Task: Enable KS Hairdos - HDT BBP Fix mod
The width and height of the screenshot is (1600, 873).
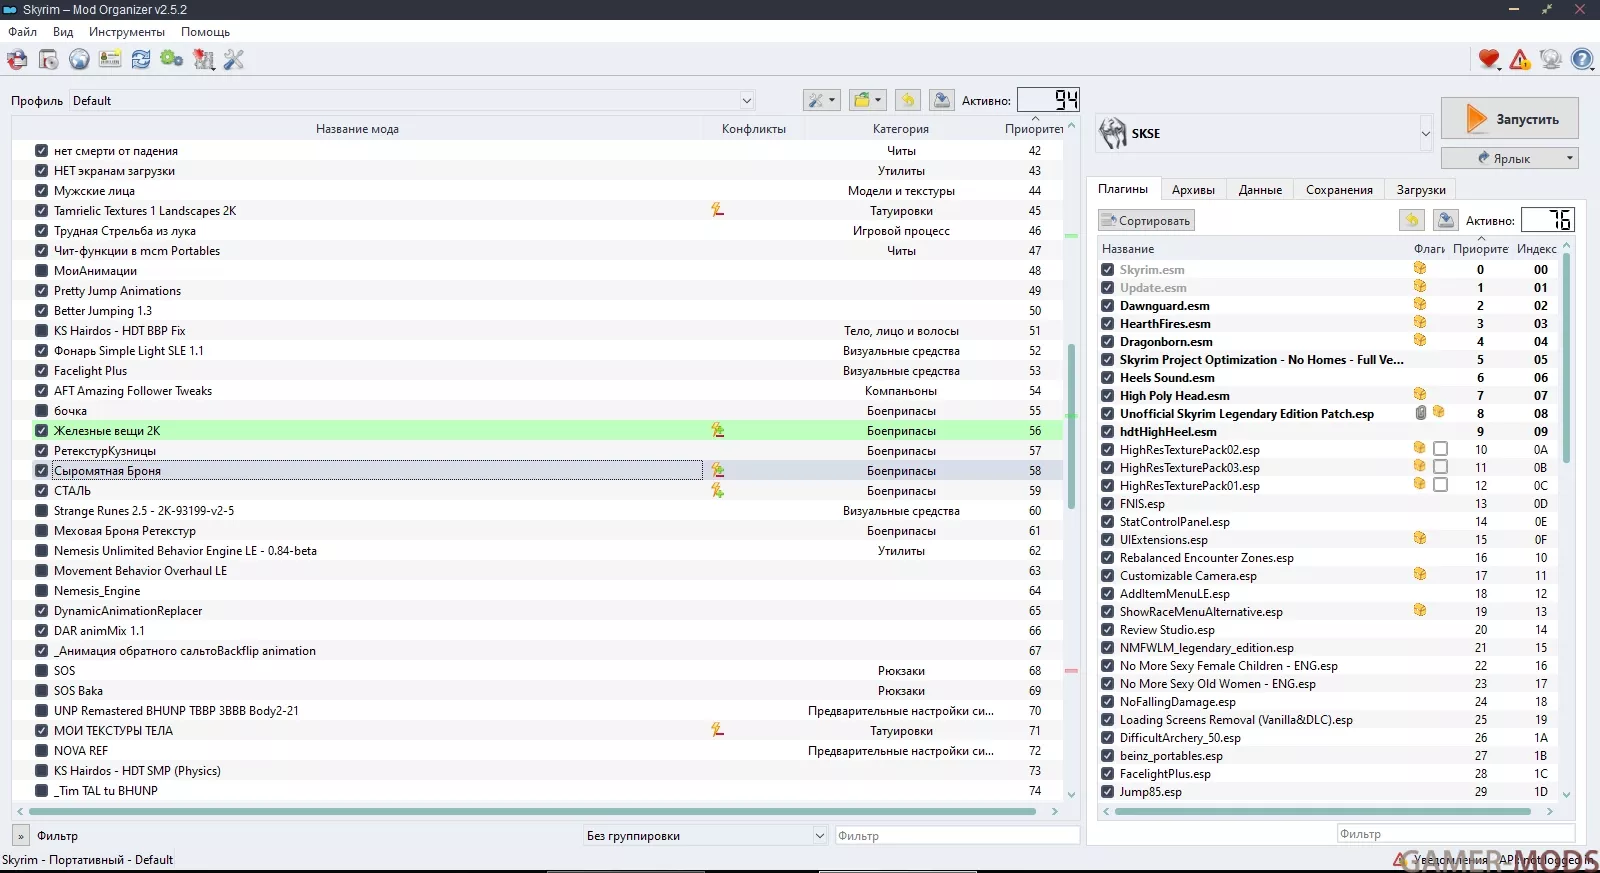Action: pyautogui.click(x=41, y=331)
